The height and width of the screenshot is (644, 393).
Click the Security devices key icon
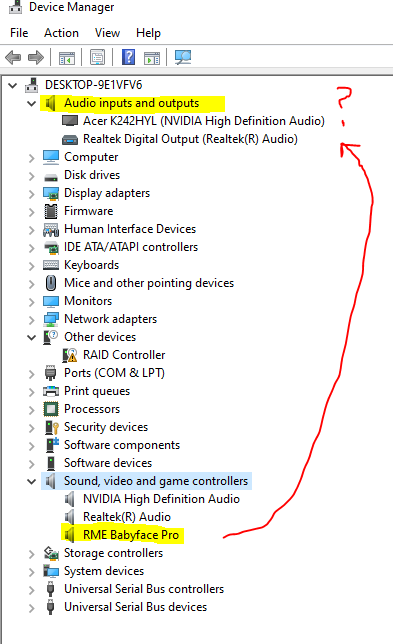(52, 427)
